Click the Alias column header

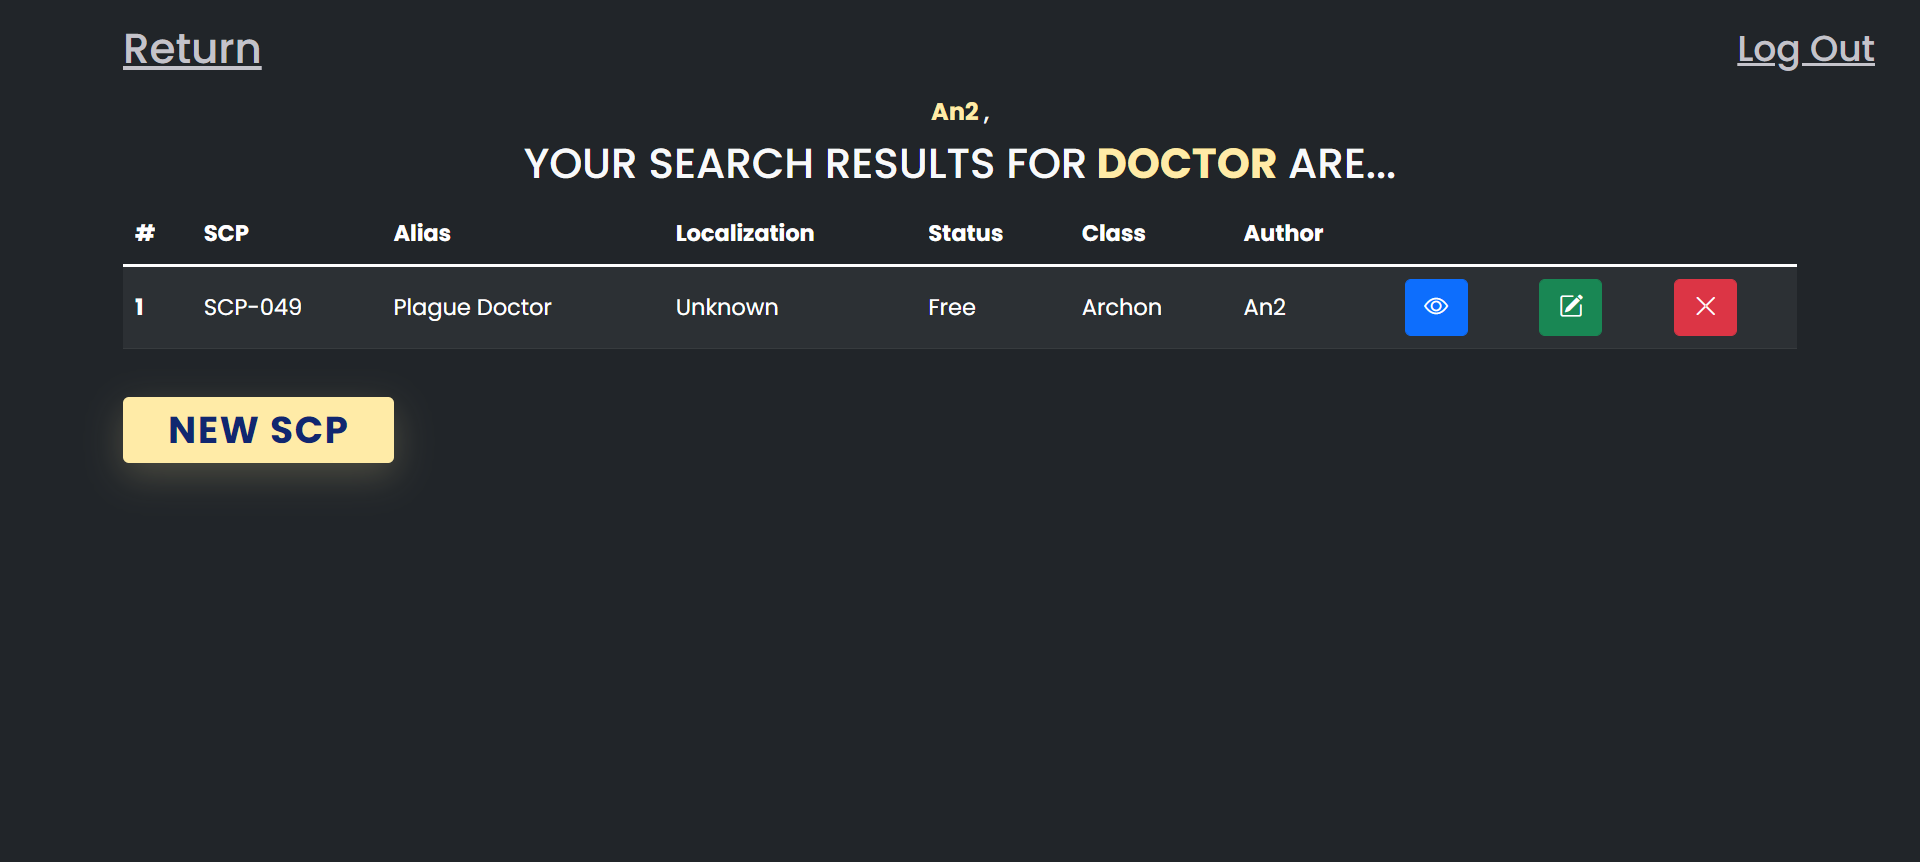[422, 233]
